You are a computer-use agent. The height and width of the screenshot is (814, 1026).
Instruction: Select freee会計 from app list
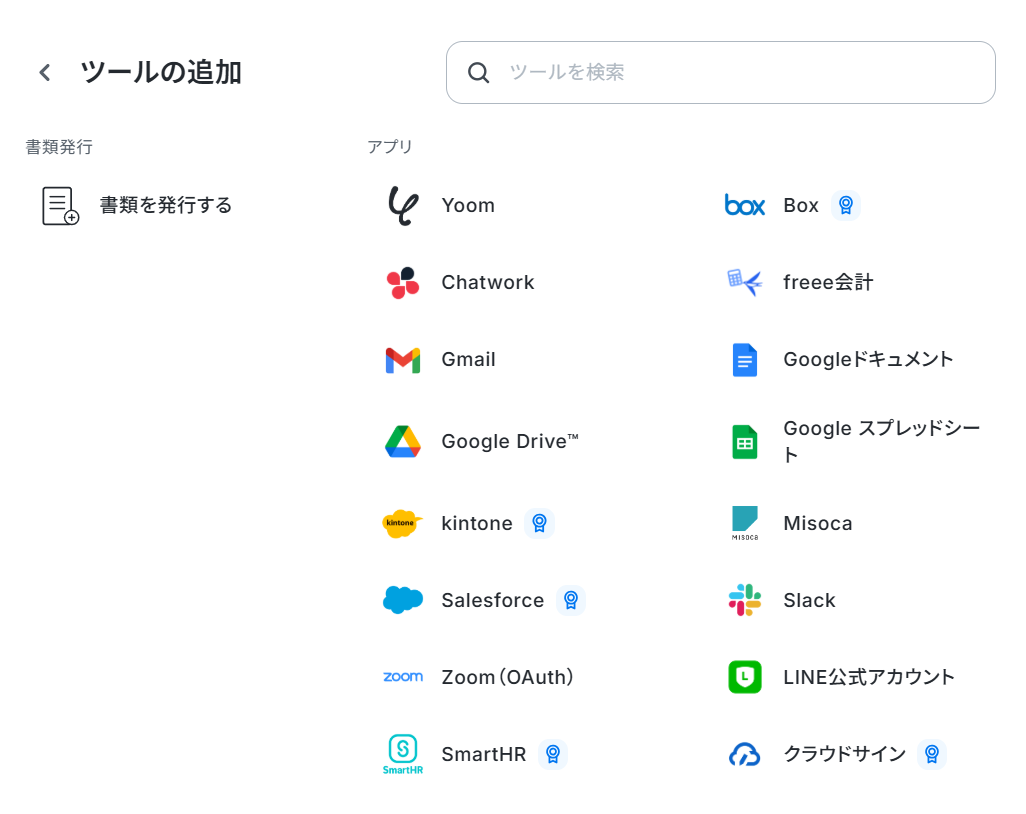828,283
